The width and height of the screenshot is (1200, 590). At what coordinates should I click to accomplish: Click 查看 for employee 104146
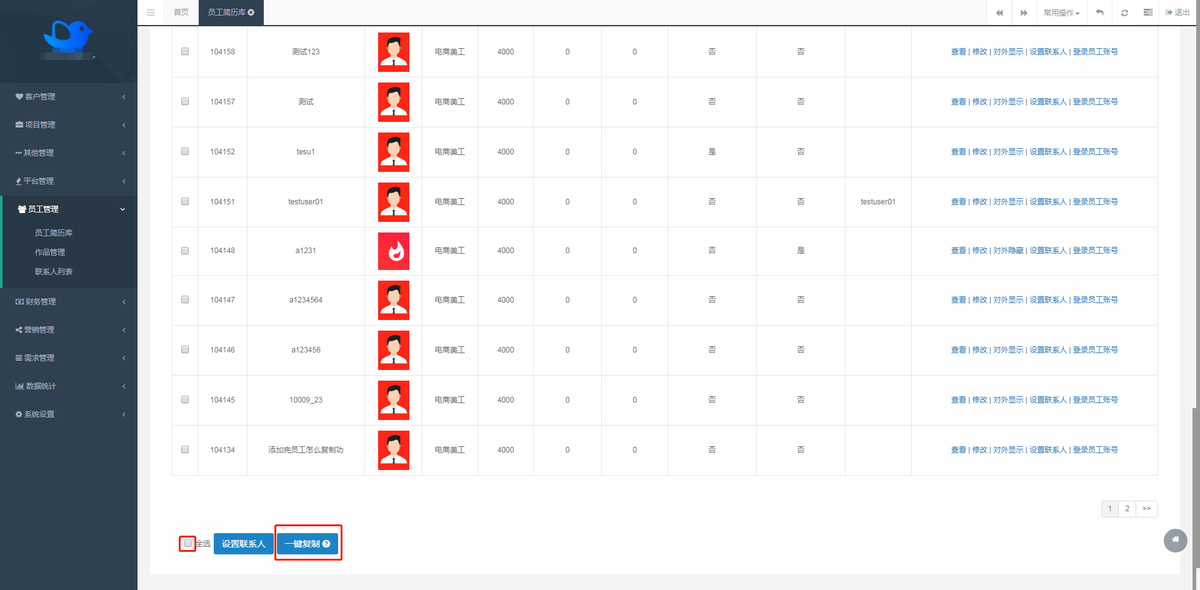tap(958, 350)
